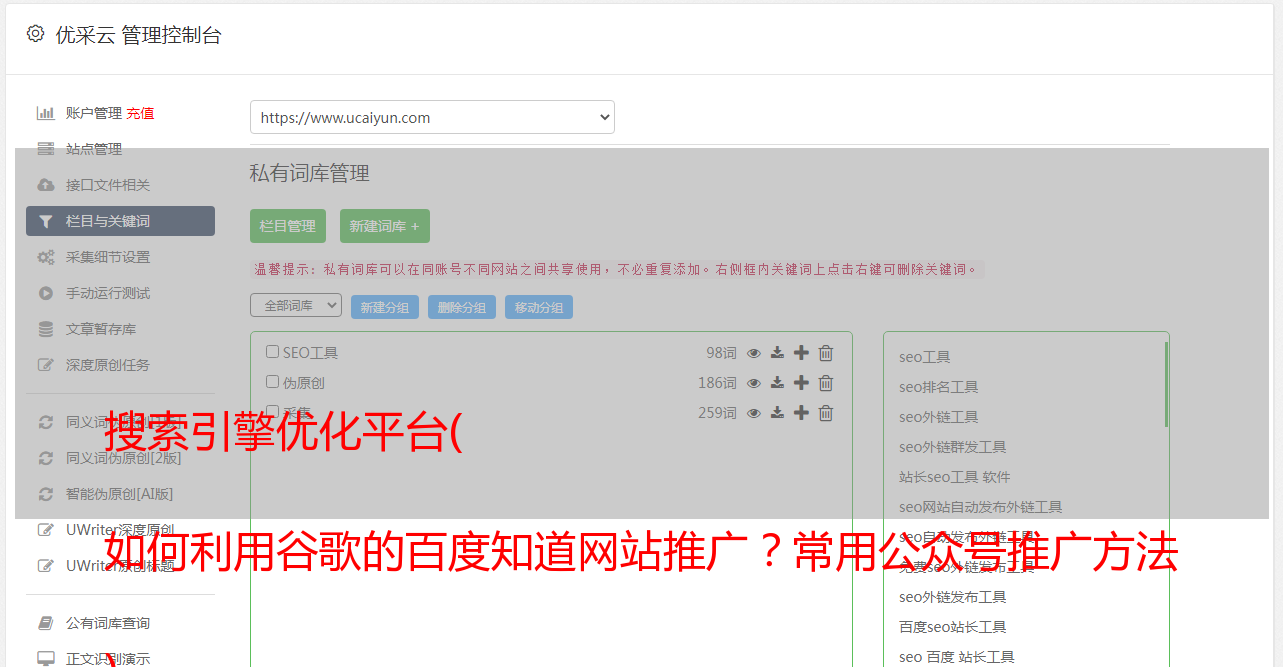Viewport: 1283px width, 667px height.
Task: Download the 伪原创 word library
Action: click(x=777, y=383)
